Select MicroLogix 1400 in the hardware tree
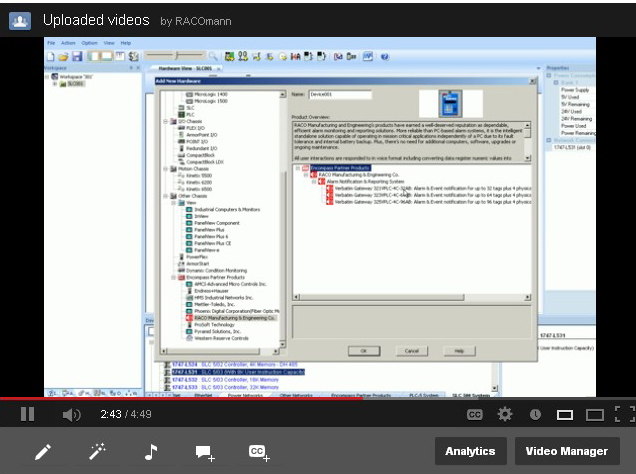636x474 pixels. click(x=211, y=94)
